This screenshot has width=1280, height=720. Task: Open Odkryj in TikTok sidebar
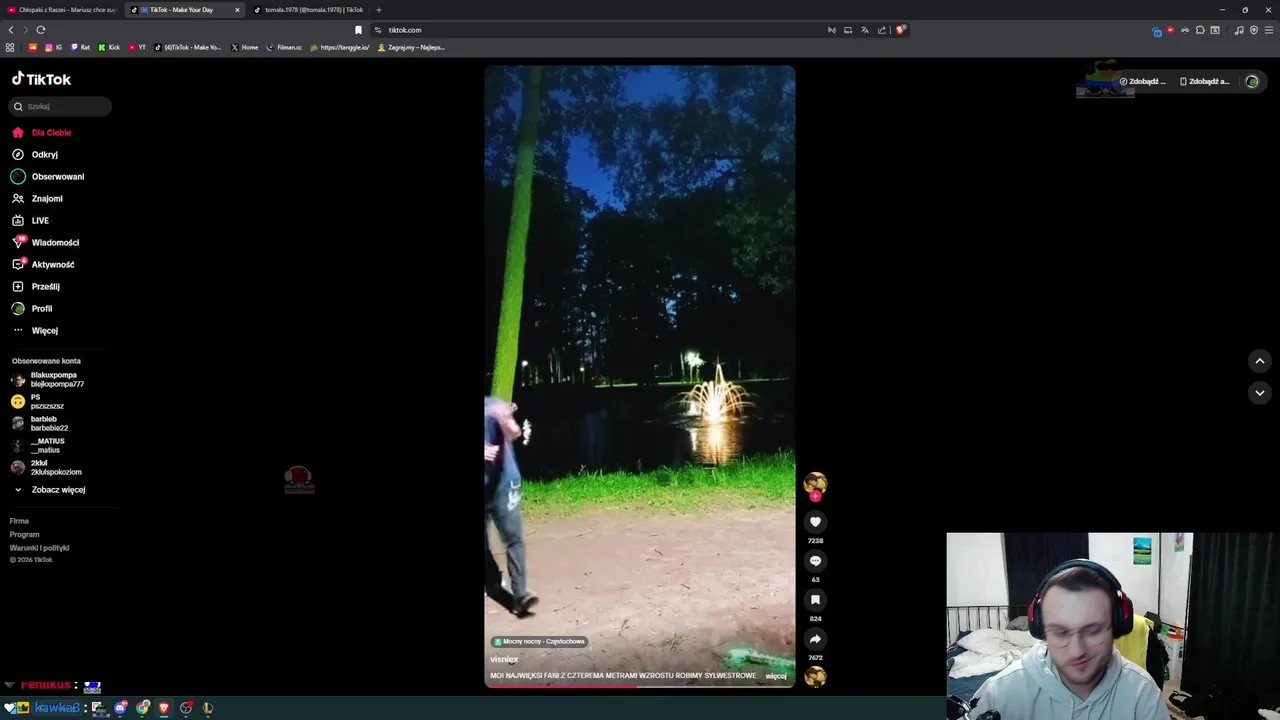[35, 154]
